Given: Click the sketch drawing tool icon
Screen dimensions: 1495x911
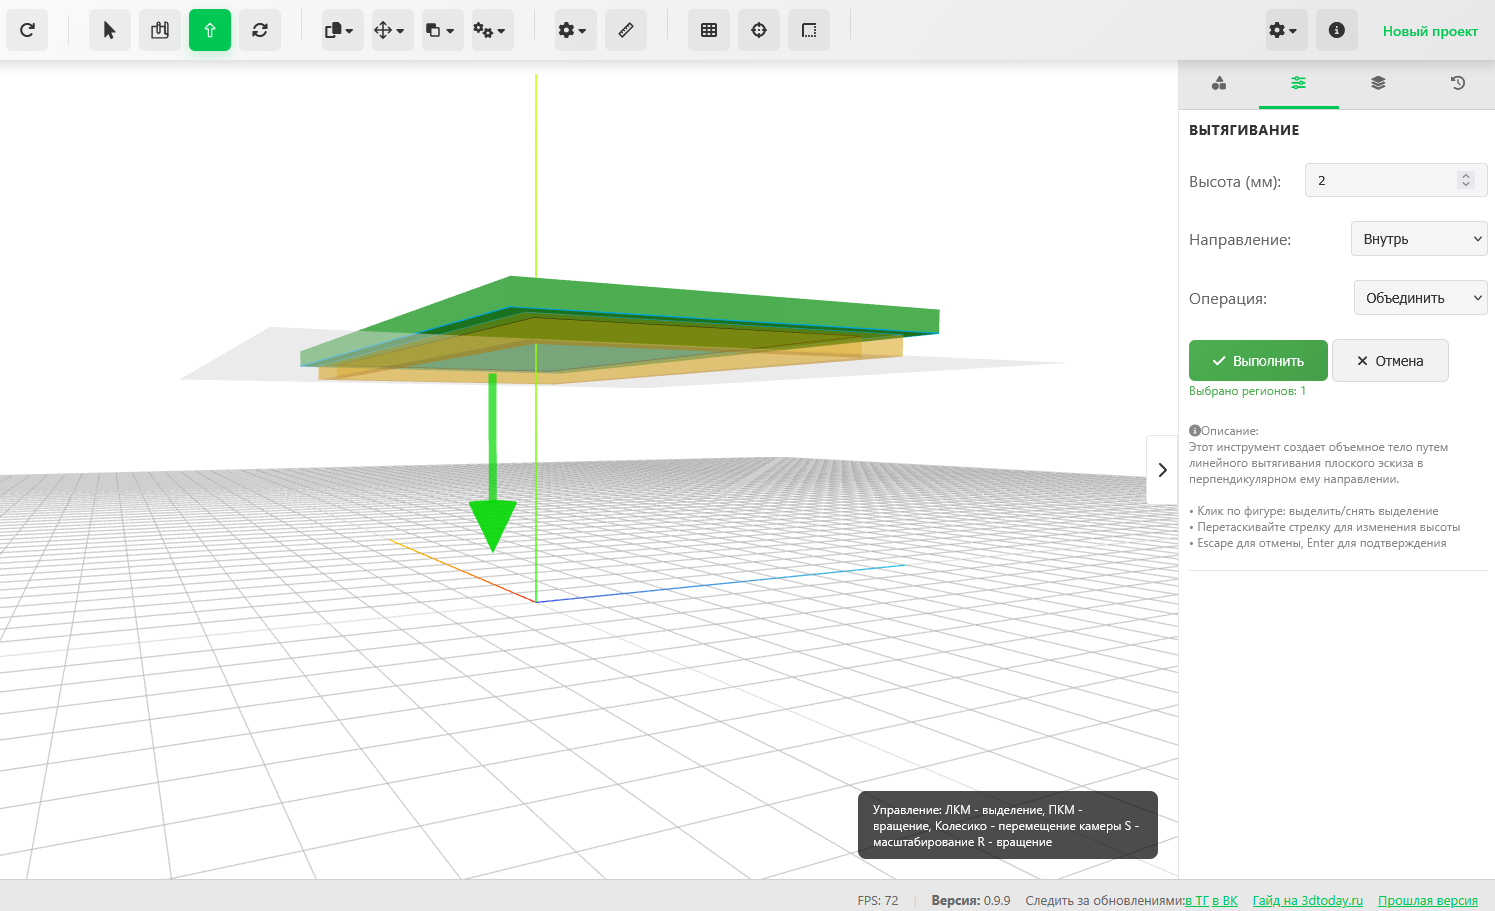Looking at the screenshot, I should pyautogui.click(x=160, y=30).
